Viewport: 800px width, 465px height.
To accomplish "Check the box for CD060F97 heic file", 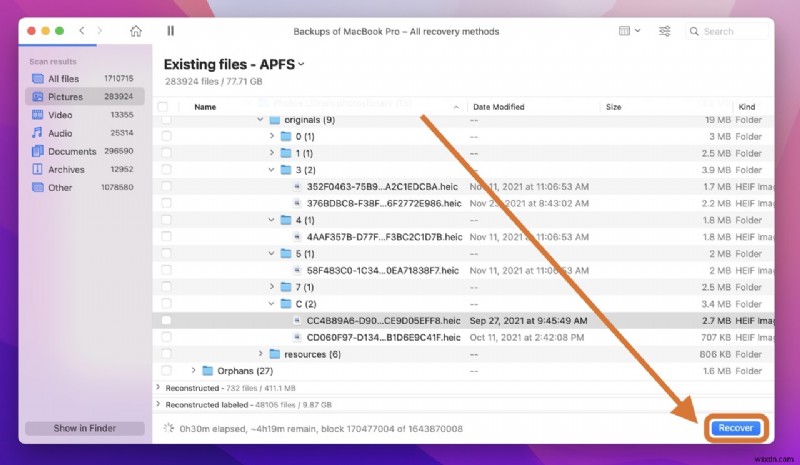I will (166, 337).
